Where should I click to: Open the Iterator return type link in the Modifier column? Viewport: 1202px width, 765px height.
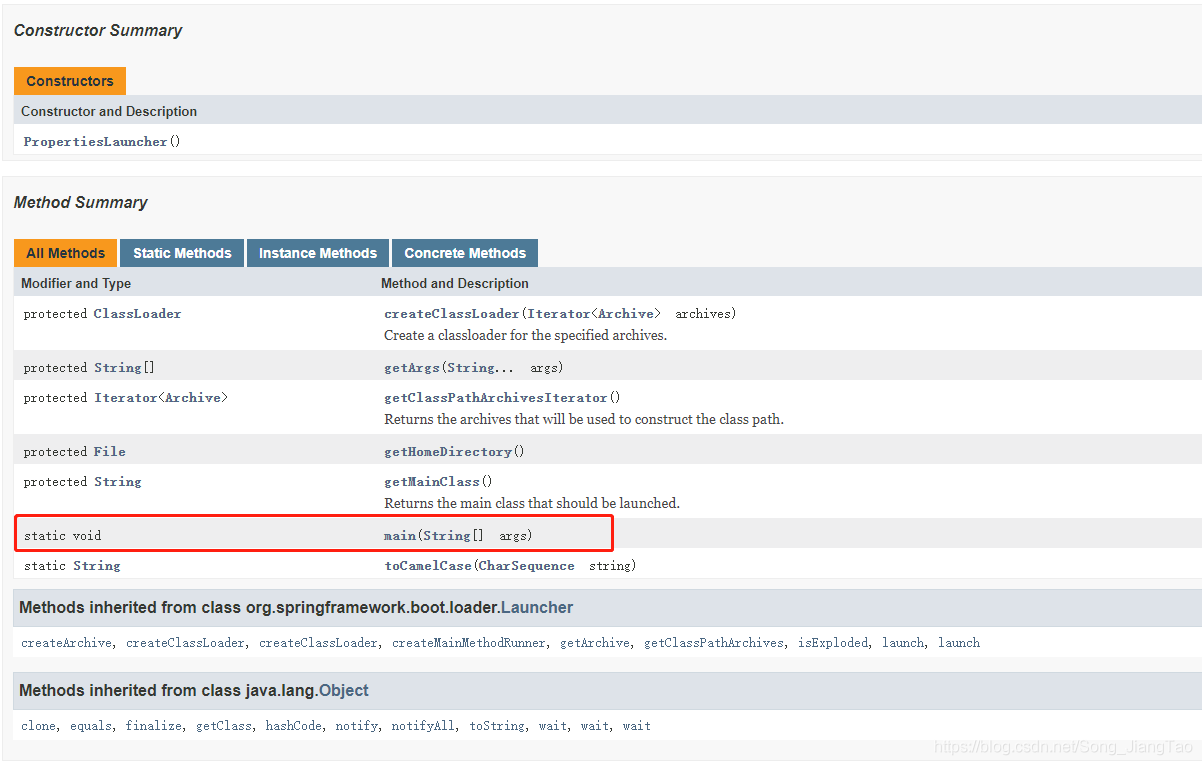[125, 398]
